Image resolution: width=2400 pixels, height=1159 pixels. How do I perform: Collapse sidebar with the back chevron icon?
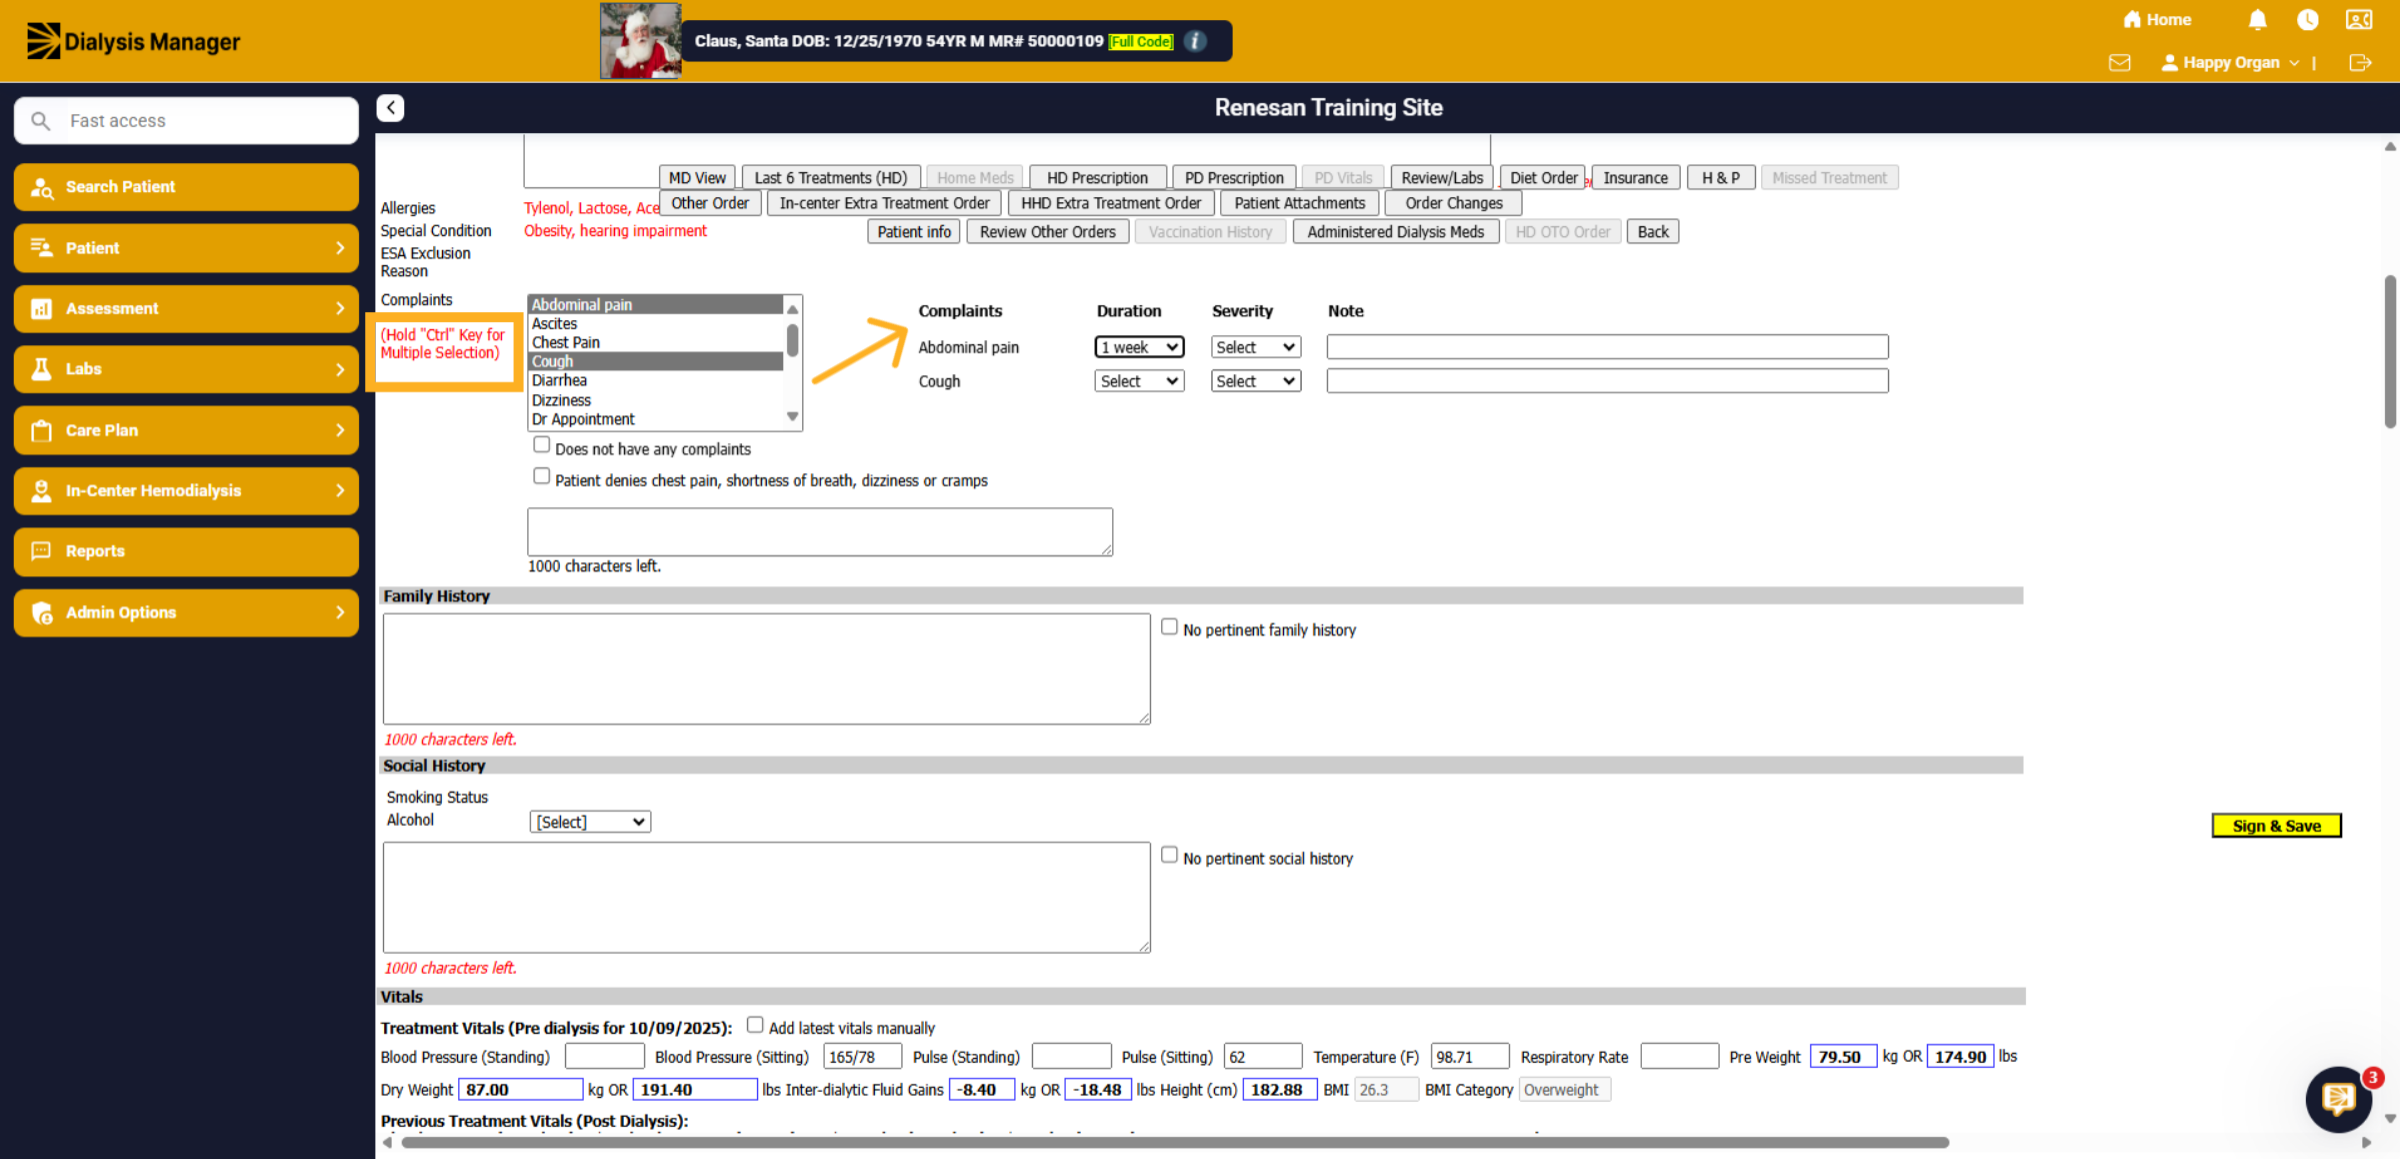pyautogui.click(x=390, y=107)
